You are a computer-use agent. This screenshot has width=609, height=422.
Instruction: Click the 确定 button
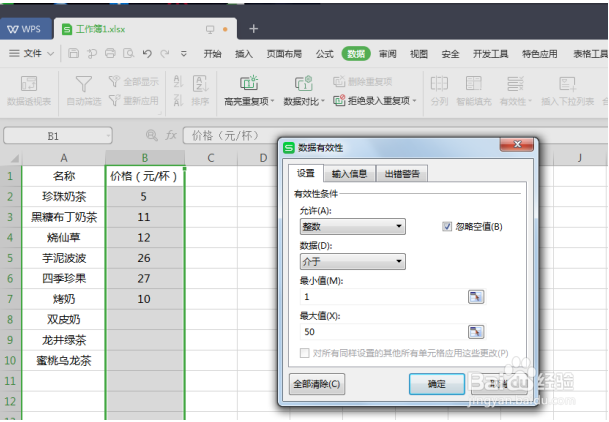(x=437, y=384)
